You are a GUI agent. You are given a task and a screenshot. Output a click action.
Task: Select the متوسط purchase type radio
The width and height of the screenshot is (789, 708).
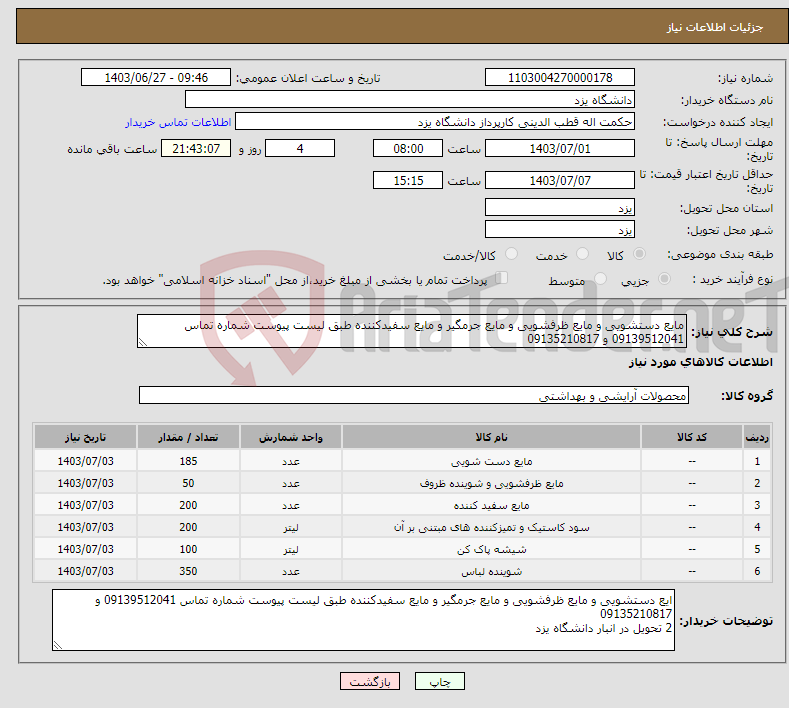coord(600,278)
